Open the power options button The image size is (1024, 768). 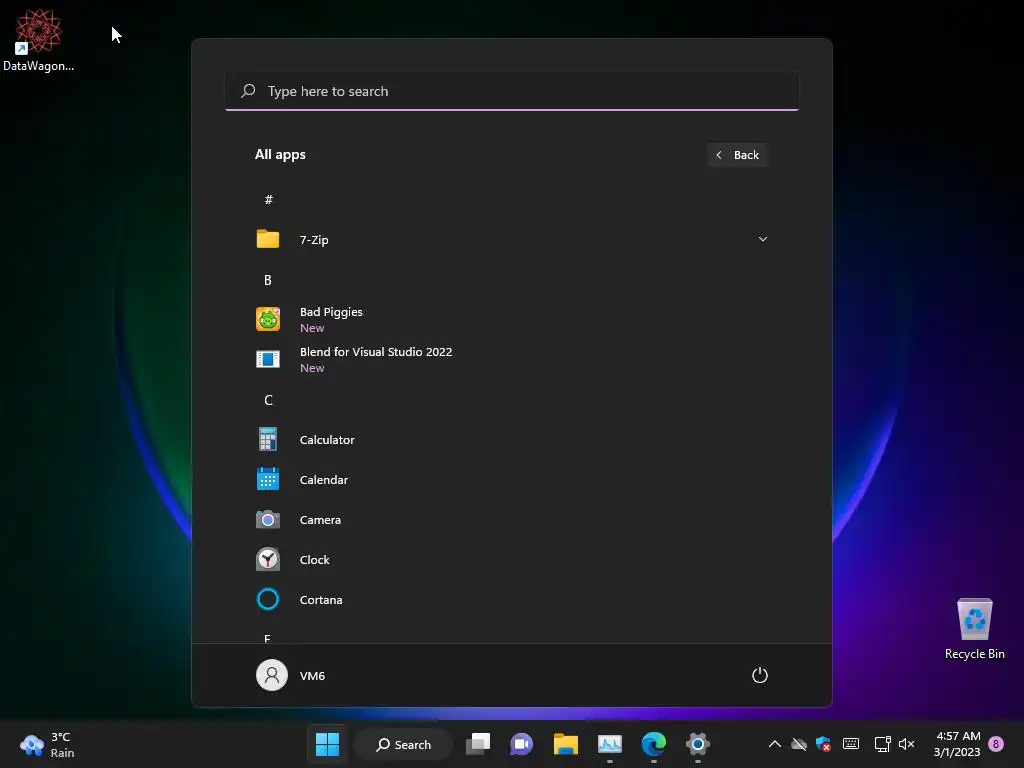click(x=760, y=675)
